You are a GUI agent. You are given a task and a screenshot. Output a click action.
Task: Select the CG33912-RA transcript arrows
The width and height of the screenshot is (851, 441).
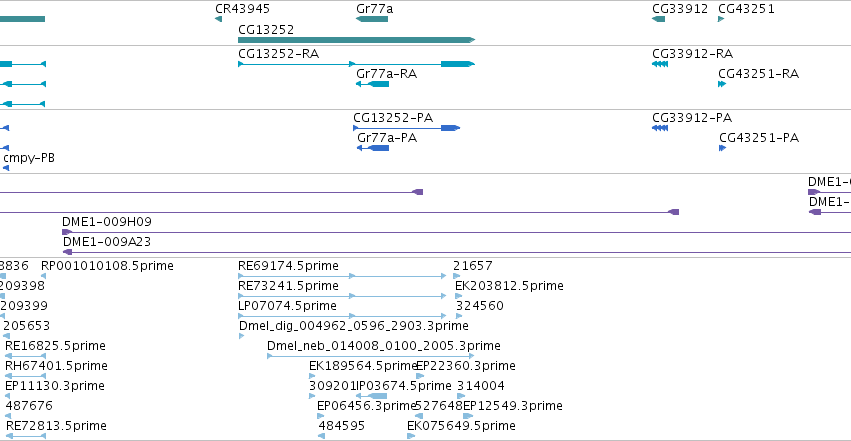[660, 64]
